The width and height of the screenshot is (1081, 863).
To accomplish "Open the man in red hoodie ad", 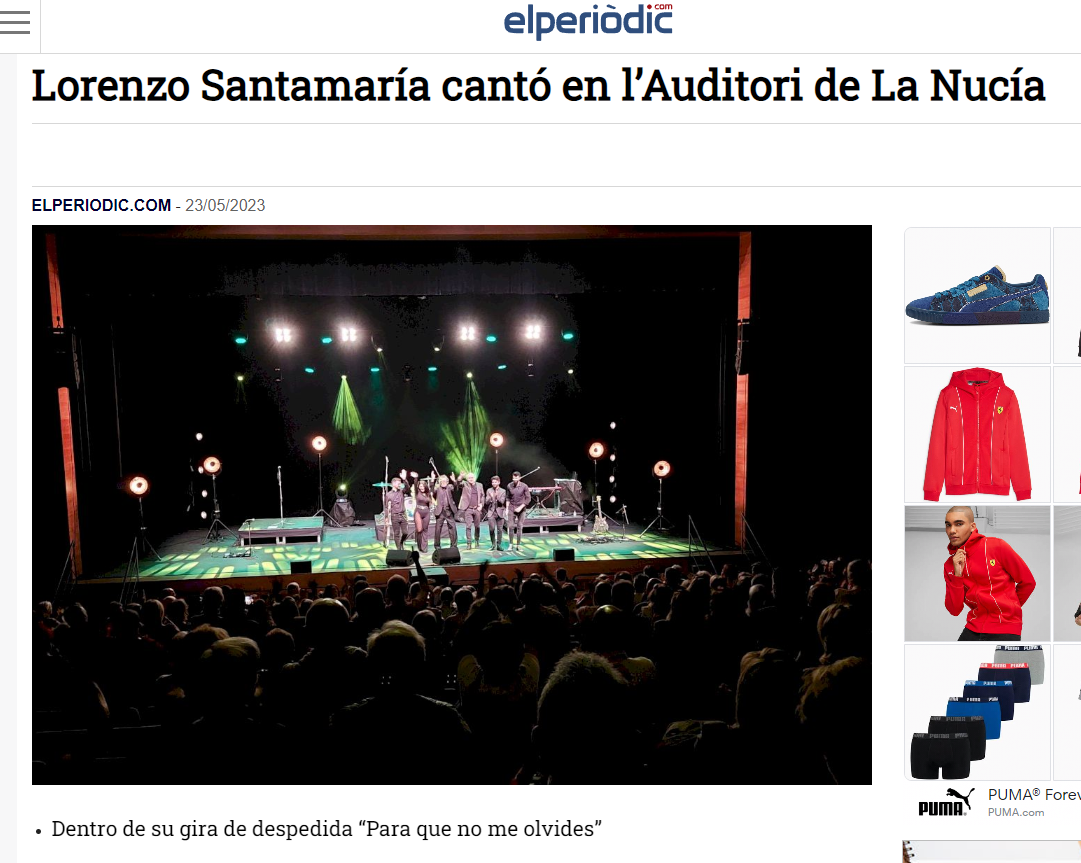I will pos(978,573).
